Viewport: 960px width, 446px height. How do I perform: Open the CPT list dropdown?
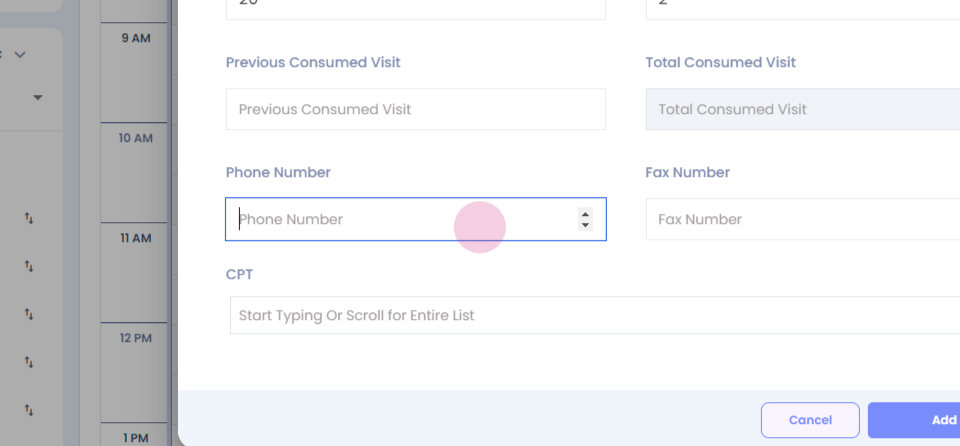pyautogui.click(x=595, y=315)
